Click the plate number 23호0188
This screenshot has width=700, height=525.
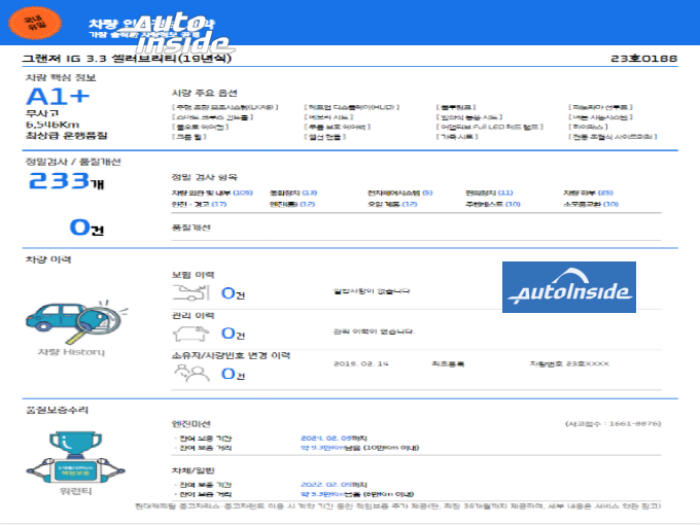click(x=644, y=58)
